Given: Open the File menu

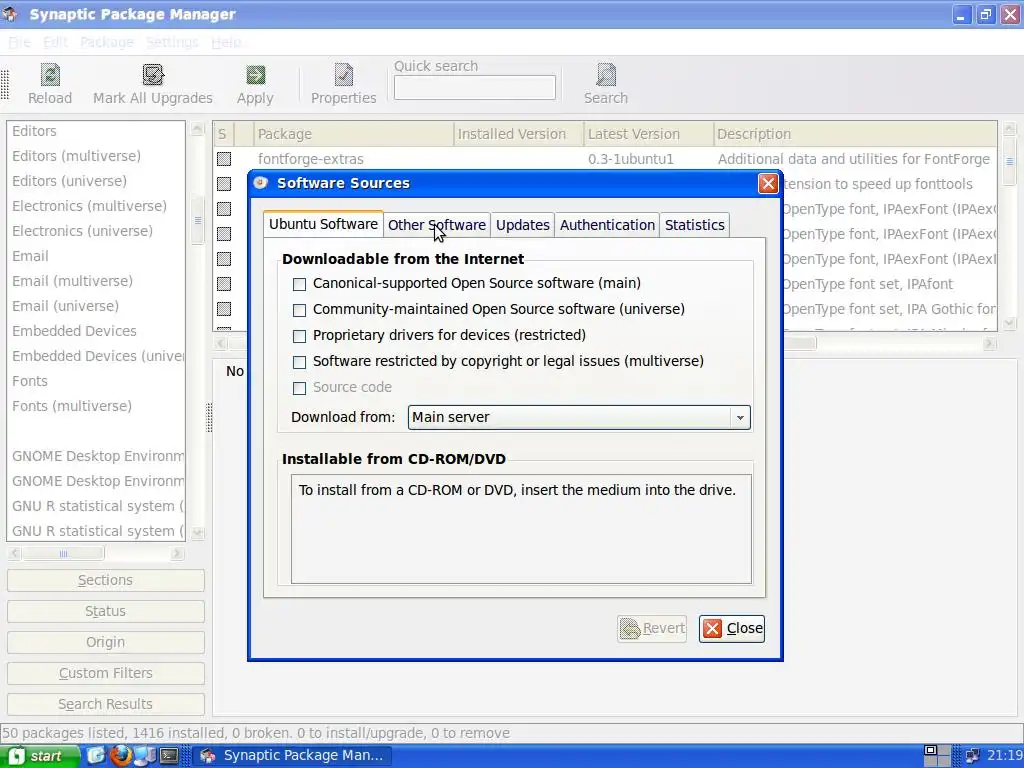Looking at the screenshot, I should (x=19, y=42).
